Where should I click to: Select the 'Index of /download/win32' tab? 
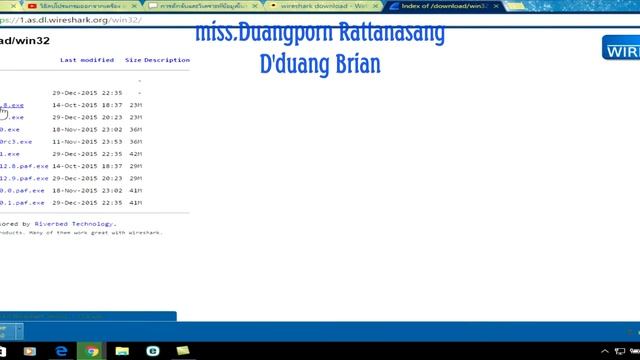pos(444,6)
